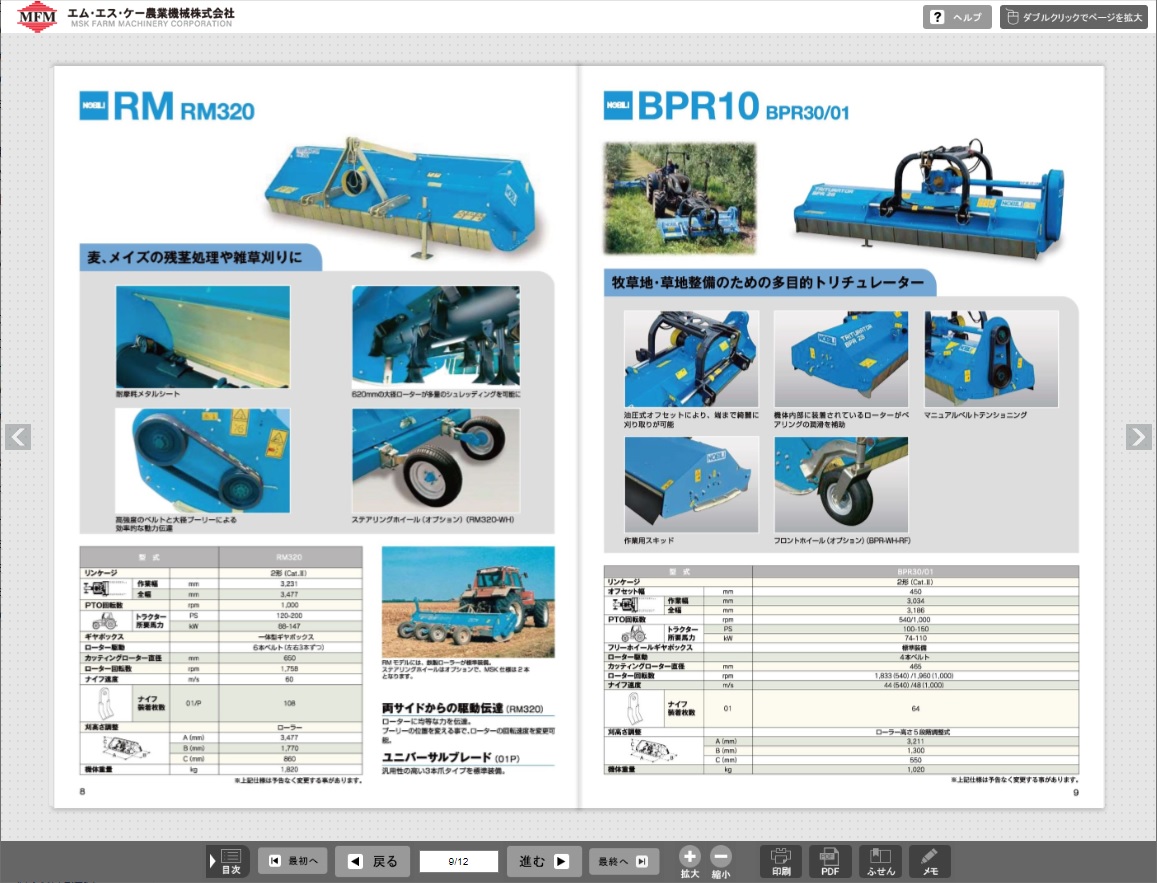Click the 1,820 kg weight value

(289, 769)
